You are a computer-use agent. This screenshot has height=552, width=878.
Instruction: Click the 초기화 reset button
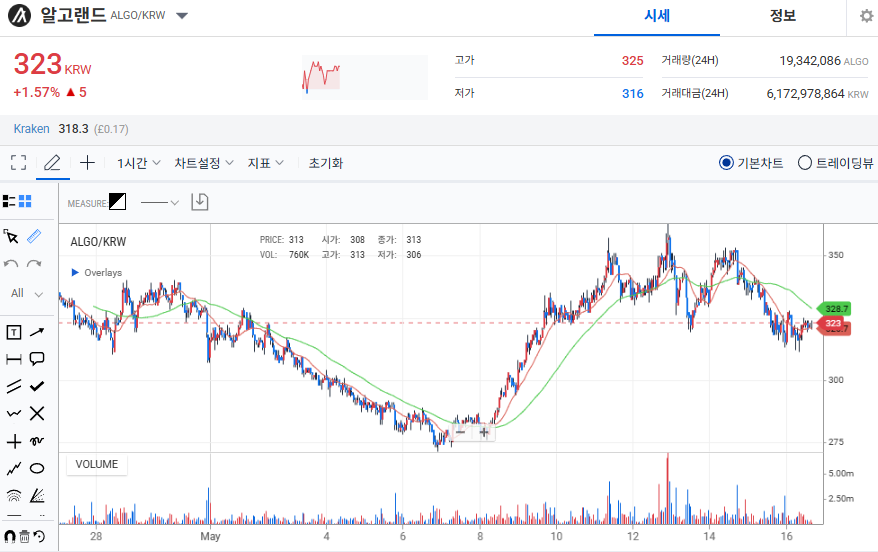coord(326,163)
